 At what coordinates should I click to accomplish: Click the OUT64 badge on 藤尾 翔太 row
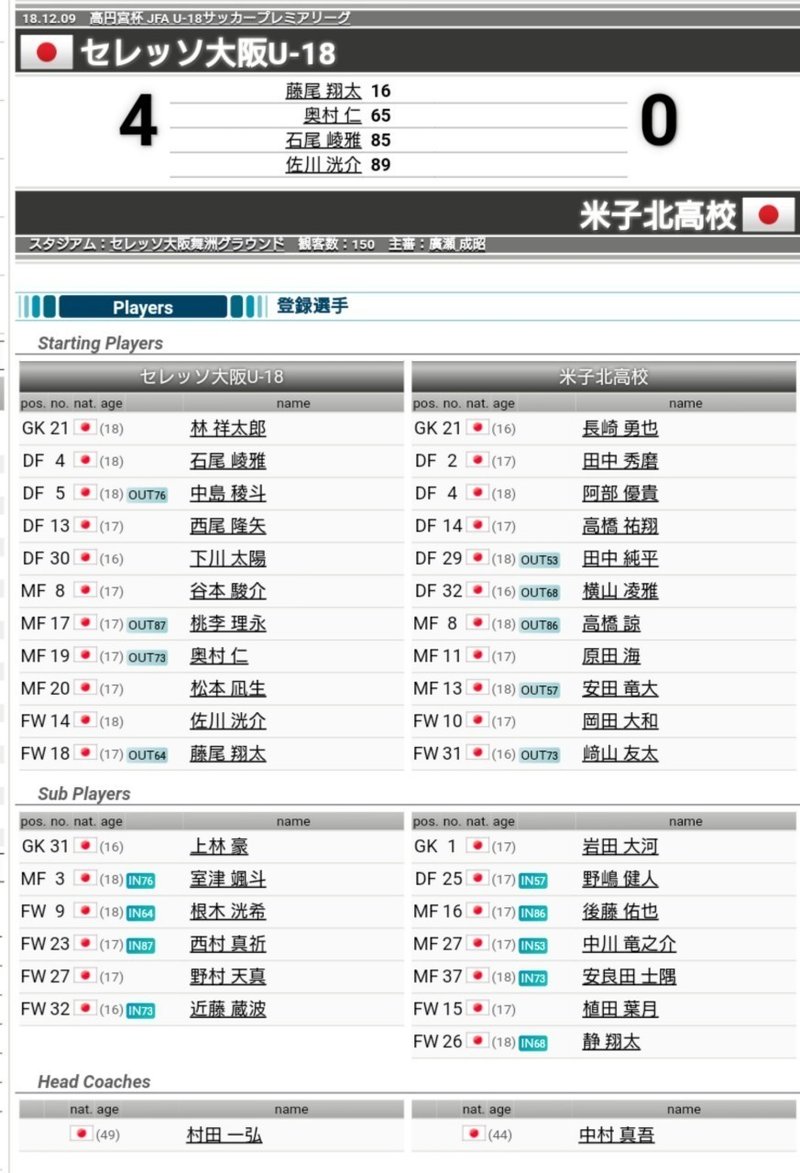coord(147,755)
